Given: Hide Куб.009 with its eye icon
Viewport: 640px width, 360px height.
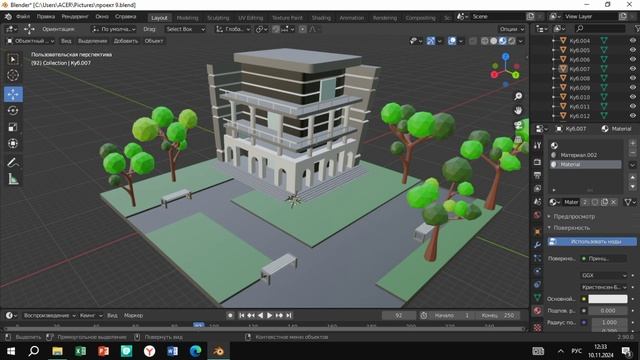Looking at the screenshot, I should [633, 87].
